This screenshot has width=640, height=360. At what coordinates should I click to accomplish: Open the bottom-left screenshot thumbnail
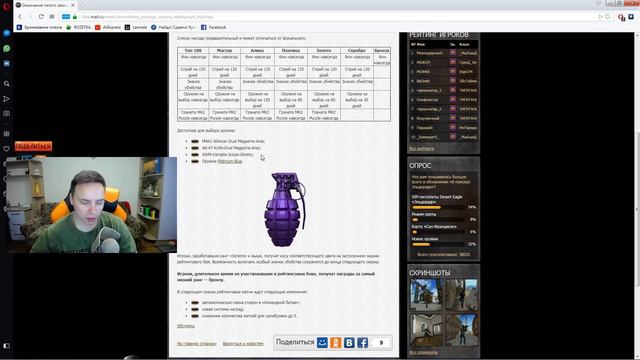[426, 330]
